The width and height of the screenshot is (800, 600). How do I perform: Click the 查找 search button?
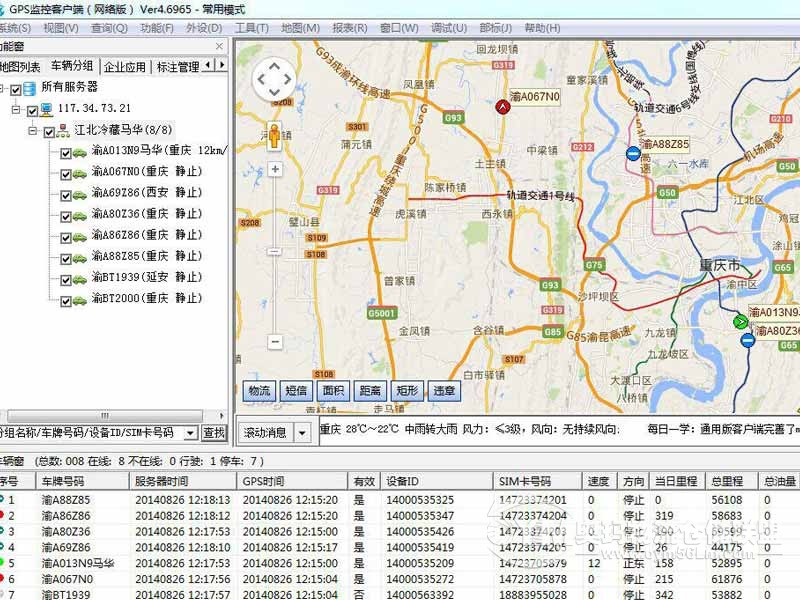(x=214, y=433)
